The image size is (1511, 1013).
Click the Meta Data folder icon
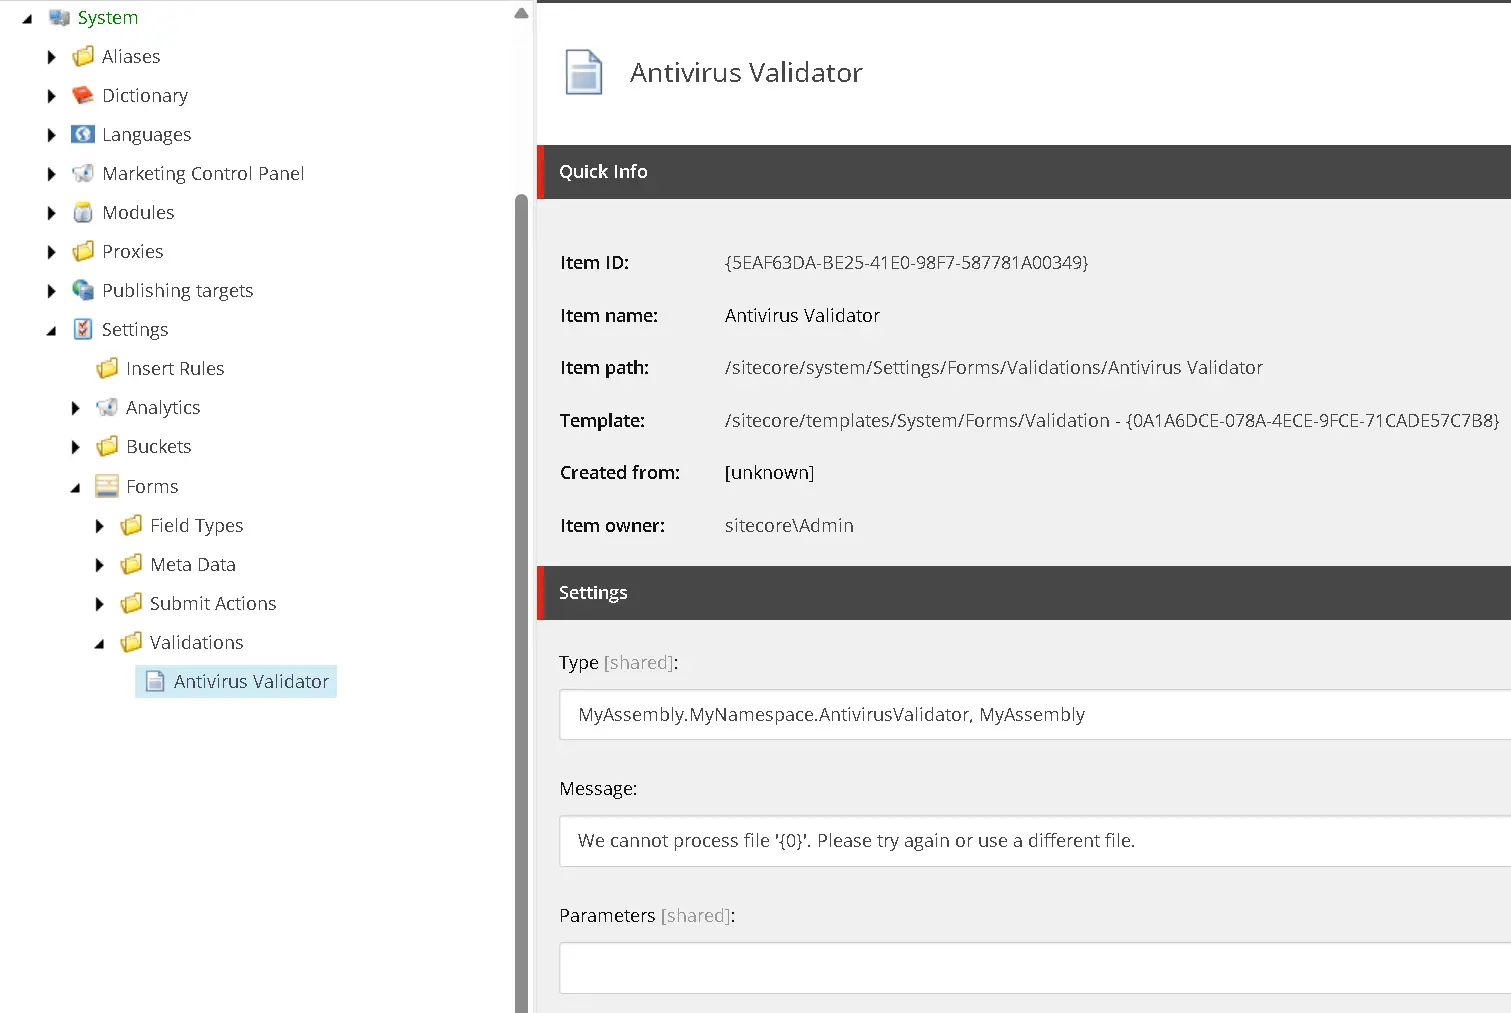click(x=131, y=565)
